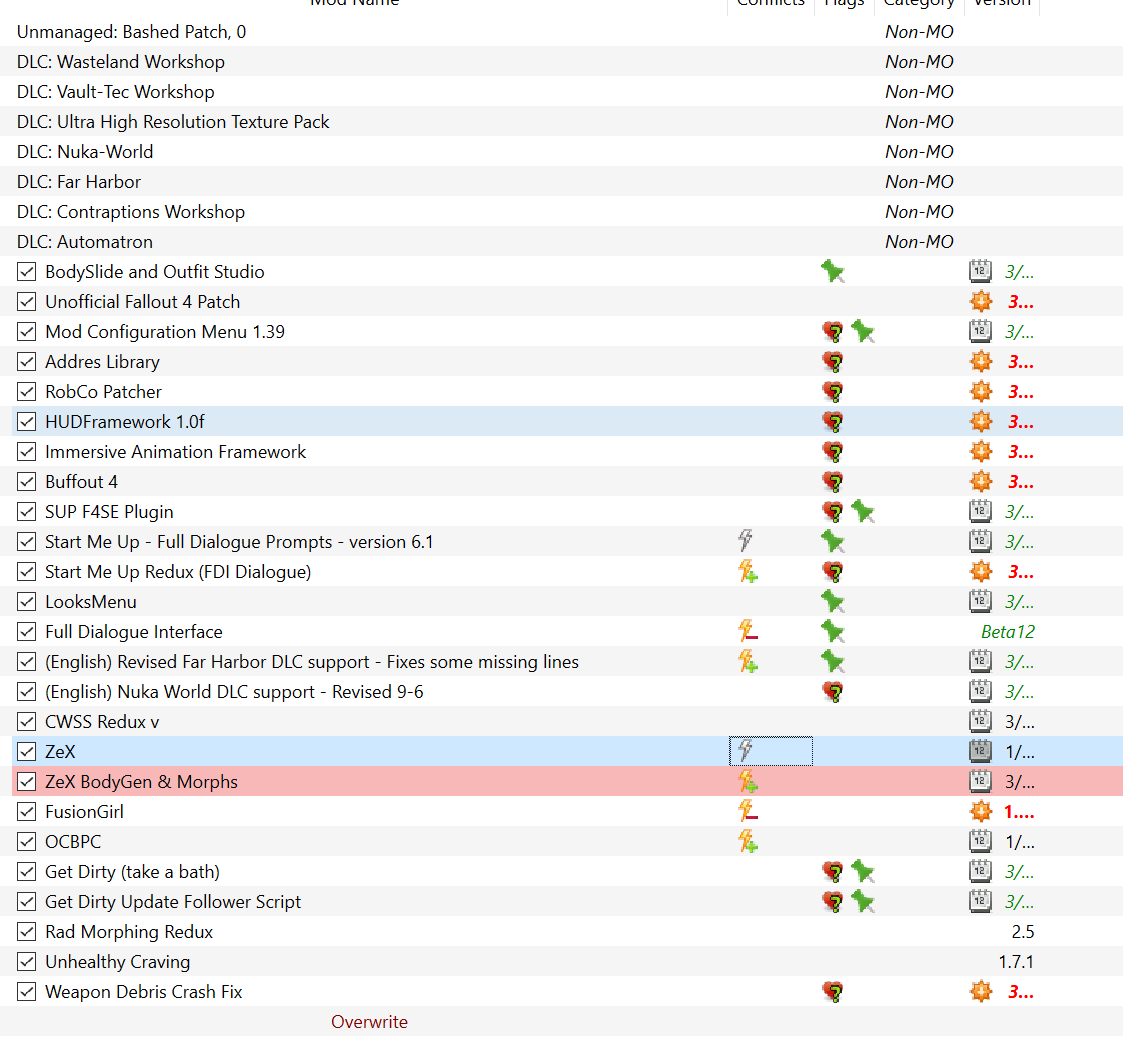Screen dimensions: 1123x1049
Task: Click the green flag icon on BodySlide row
Action: point(832,272)
